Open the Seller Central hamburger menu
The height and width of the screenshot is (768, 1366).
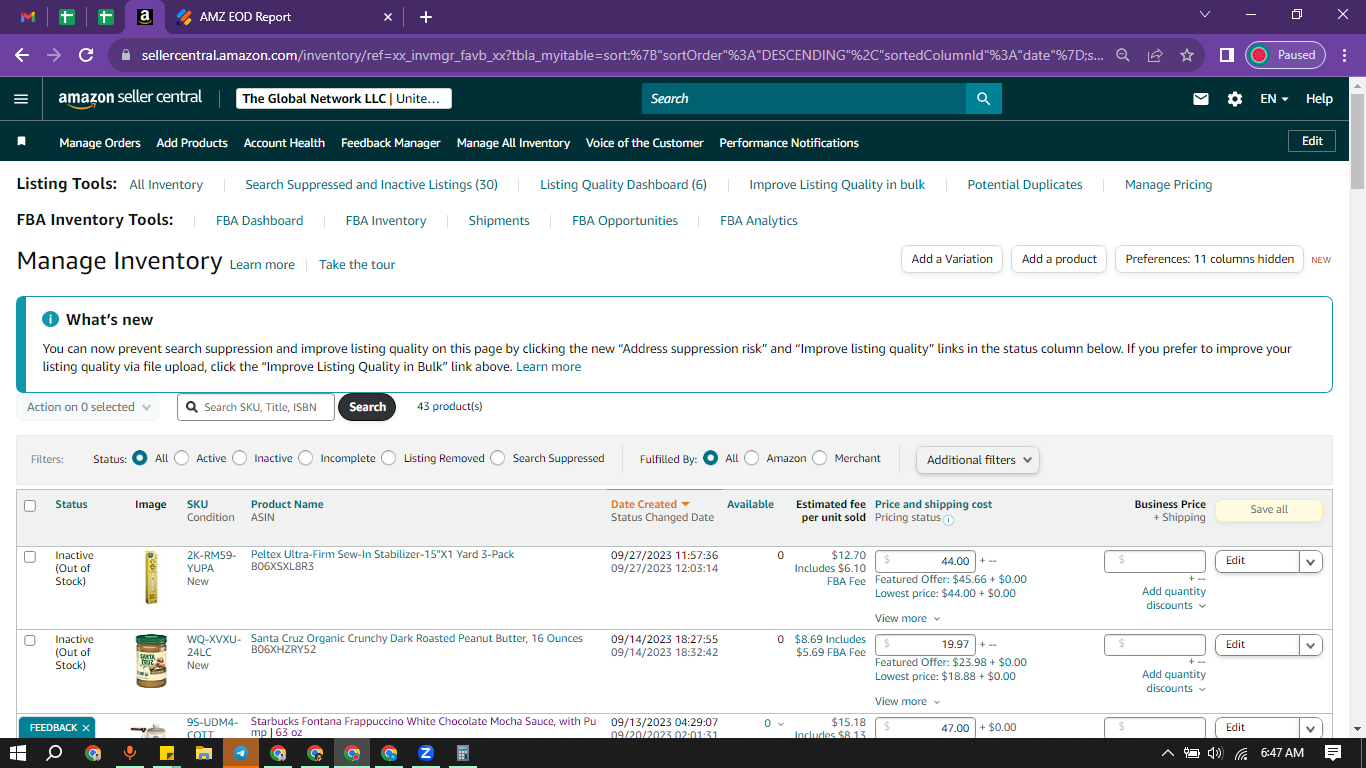[x=21, y=99]
